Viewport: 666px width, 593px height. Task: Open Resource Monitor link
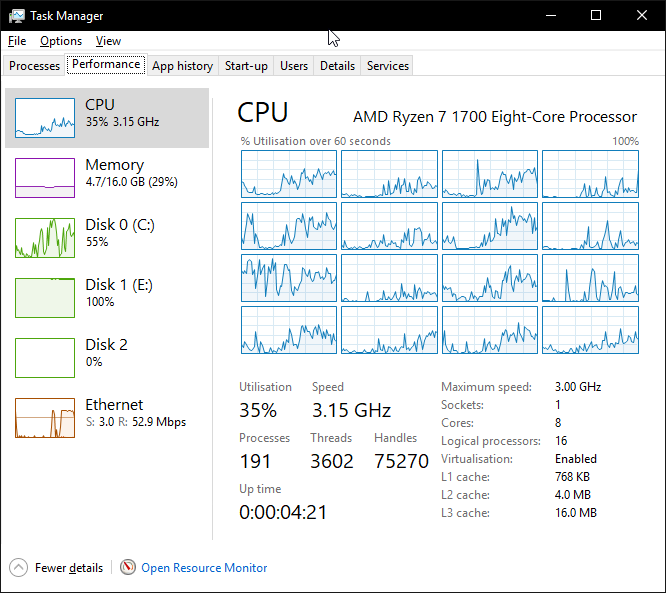coord(204,568)
